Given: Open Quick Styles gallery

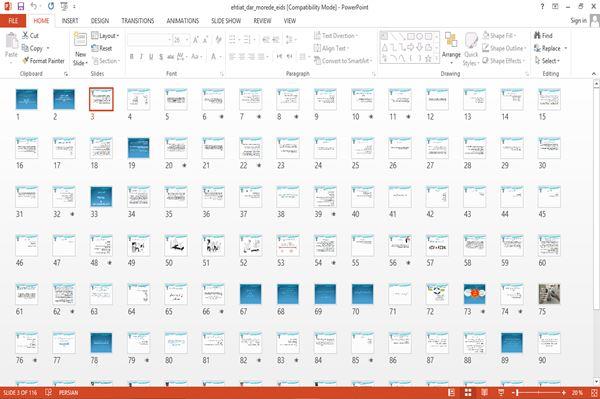Looking at the screenshot, I should click(471, 50).
